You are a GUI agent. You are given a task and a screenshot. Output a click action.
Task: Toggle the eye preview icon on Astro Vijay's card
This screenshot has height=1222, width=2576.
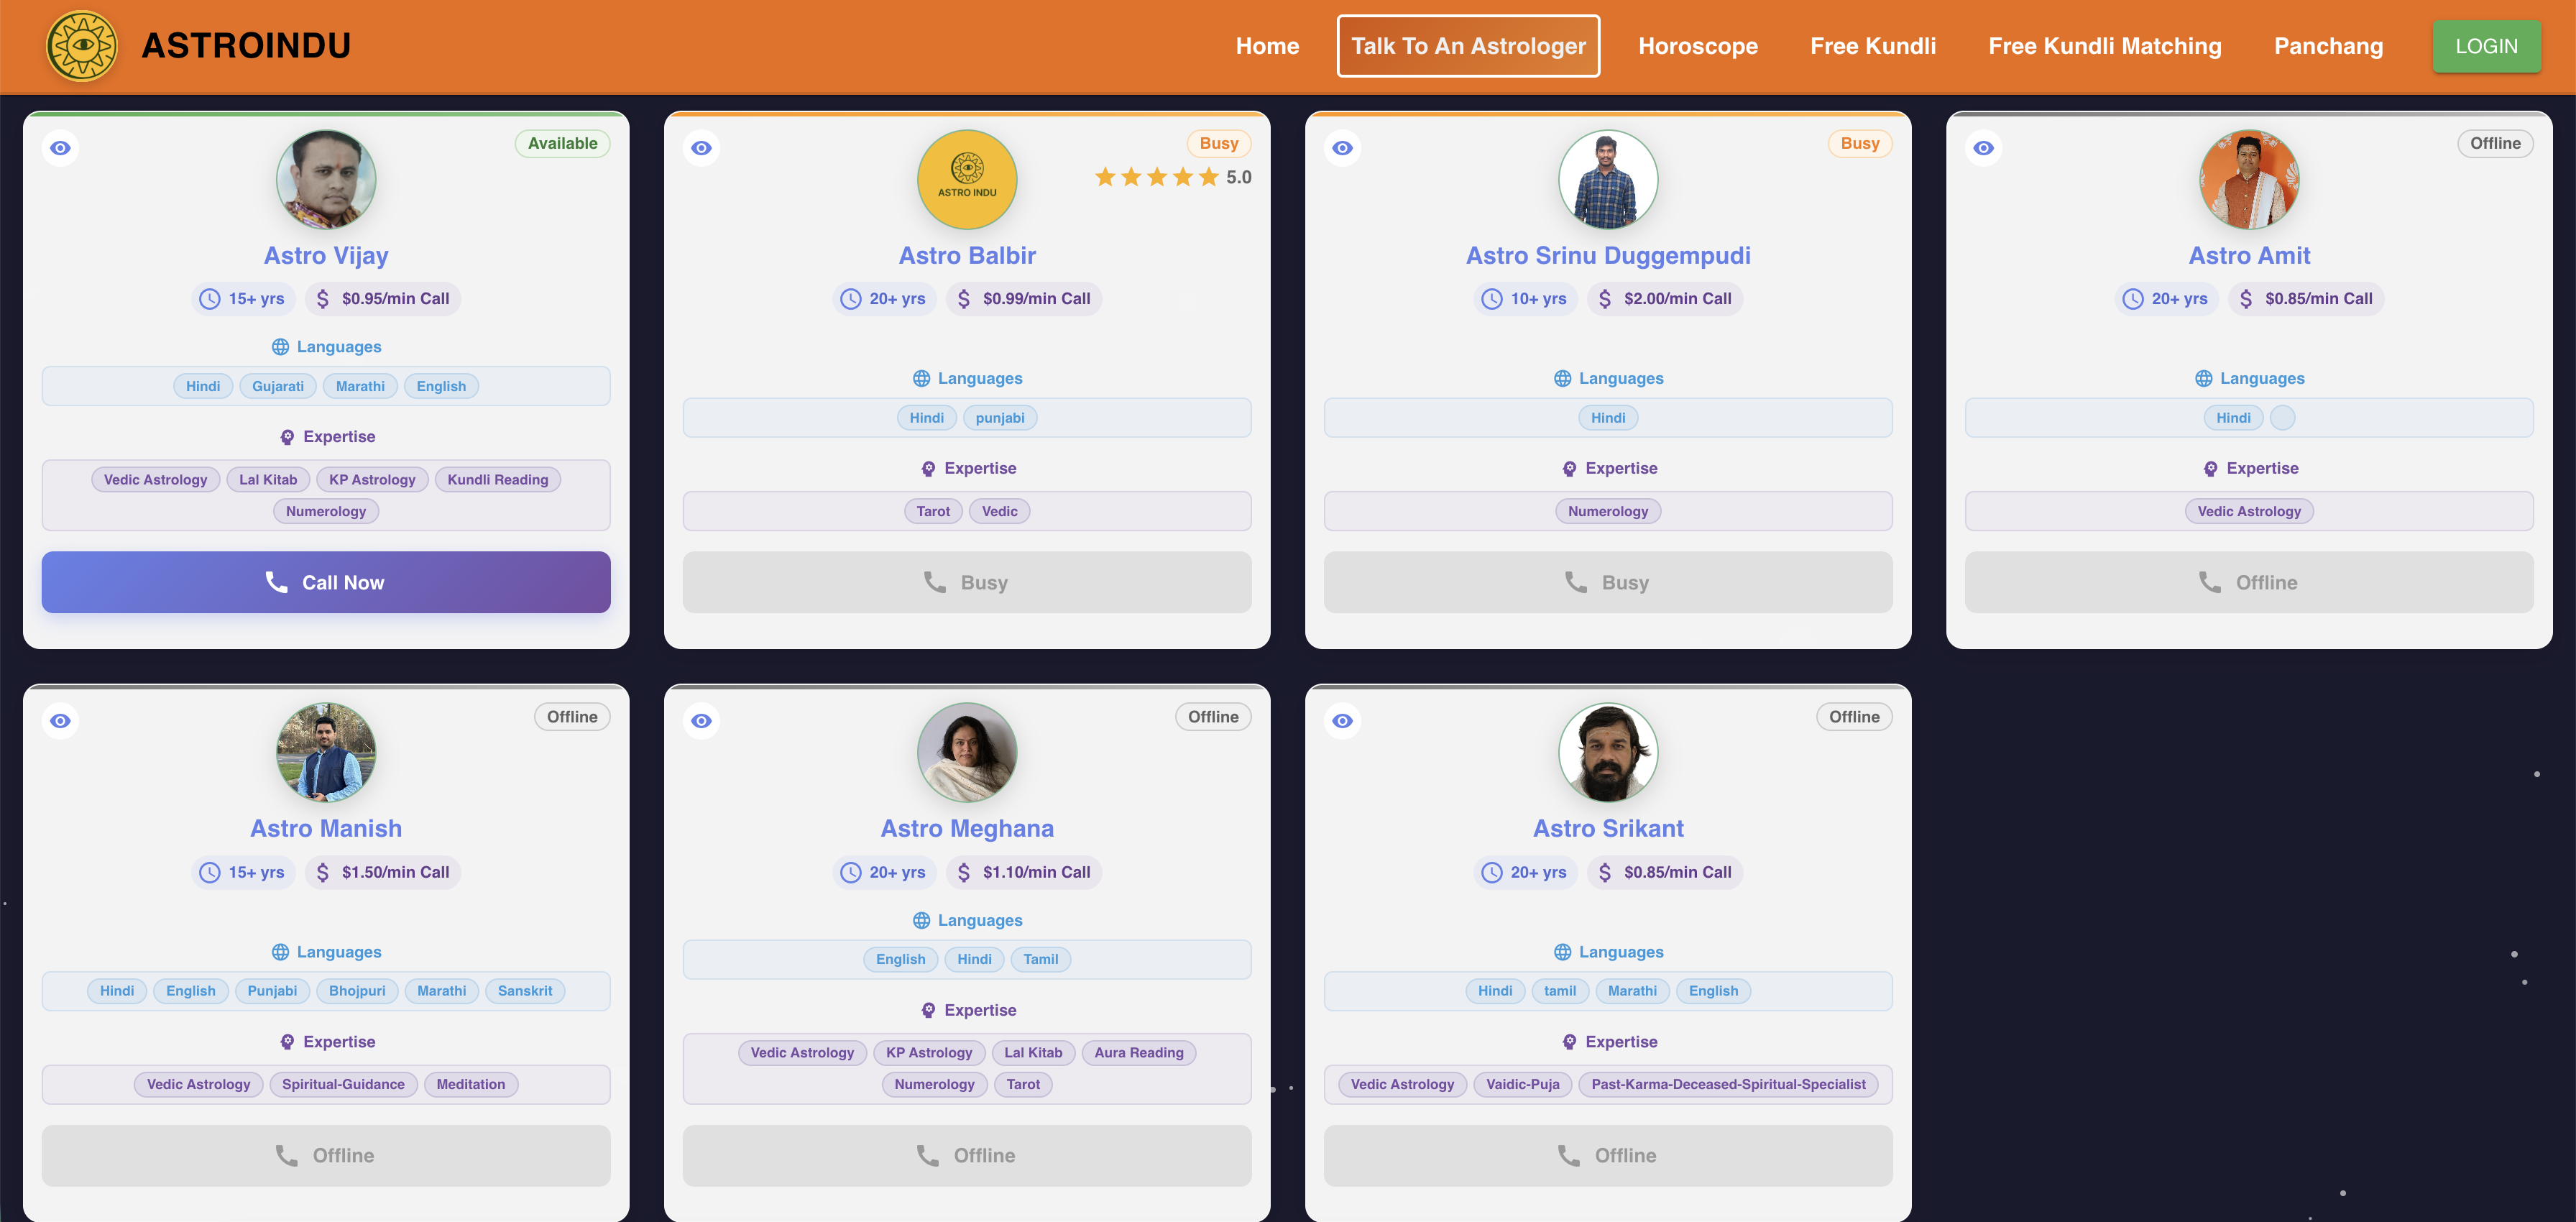(x=60, y=147)
